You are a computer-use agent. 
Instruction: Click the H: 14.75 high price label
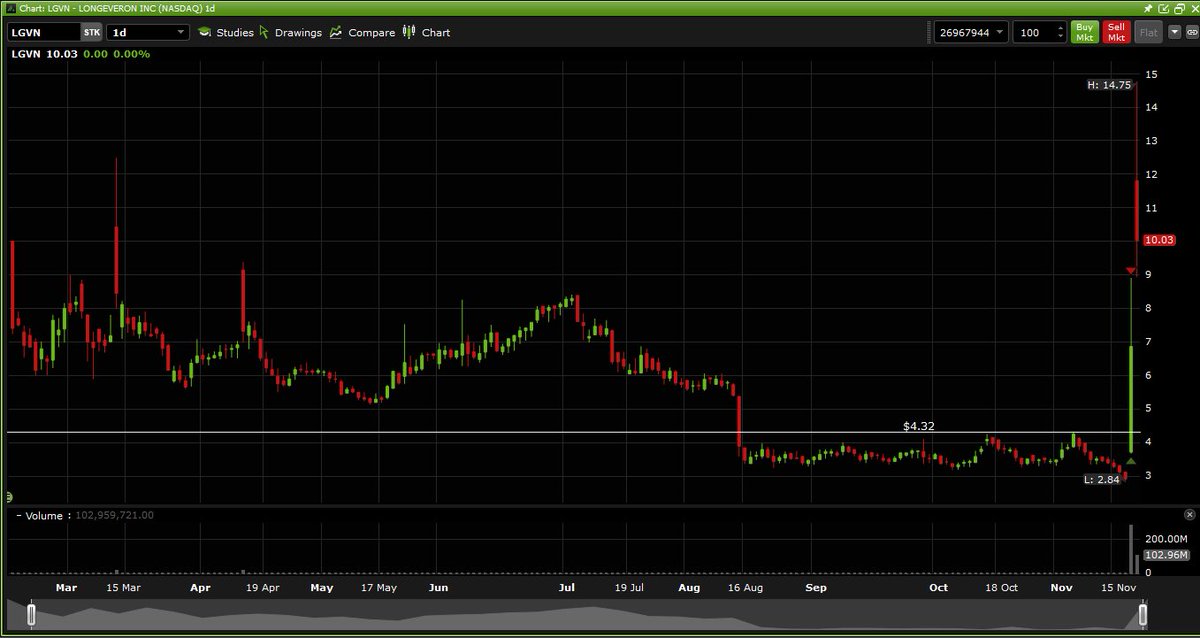(x=1109, y=85)
